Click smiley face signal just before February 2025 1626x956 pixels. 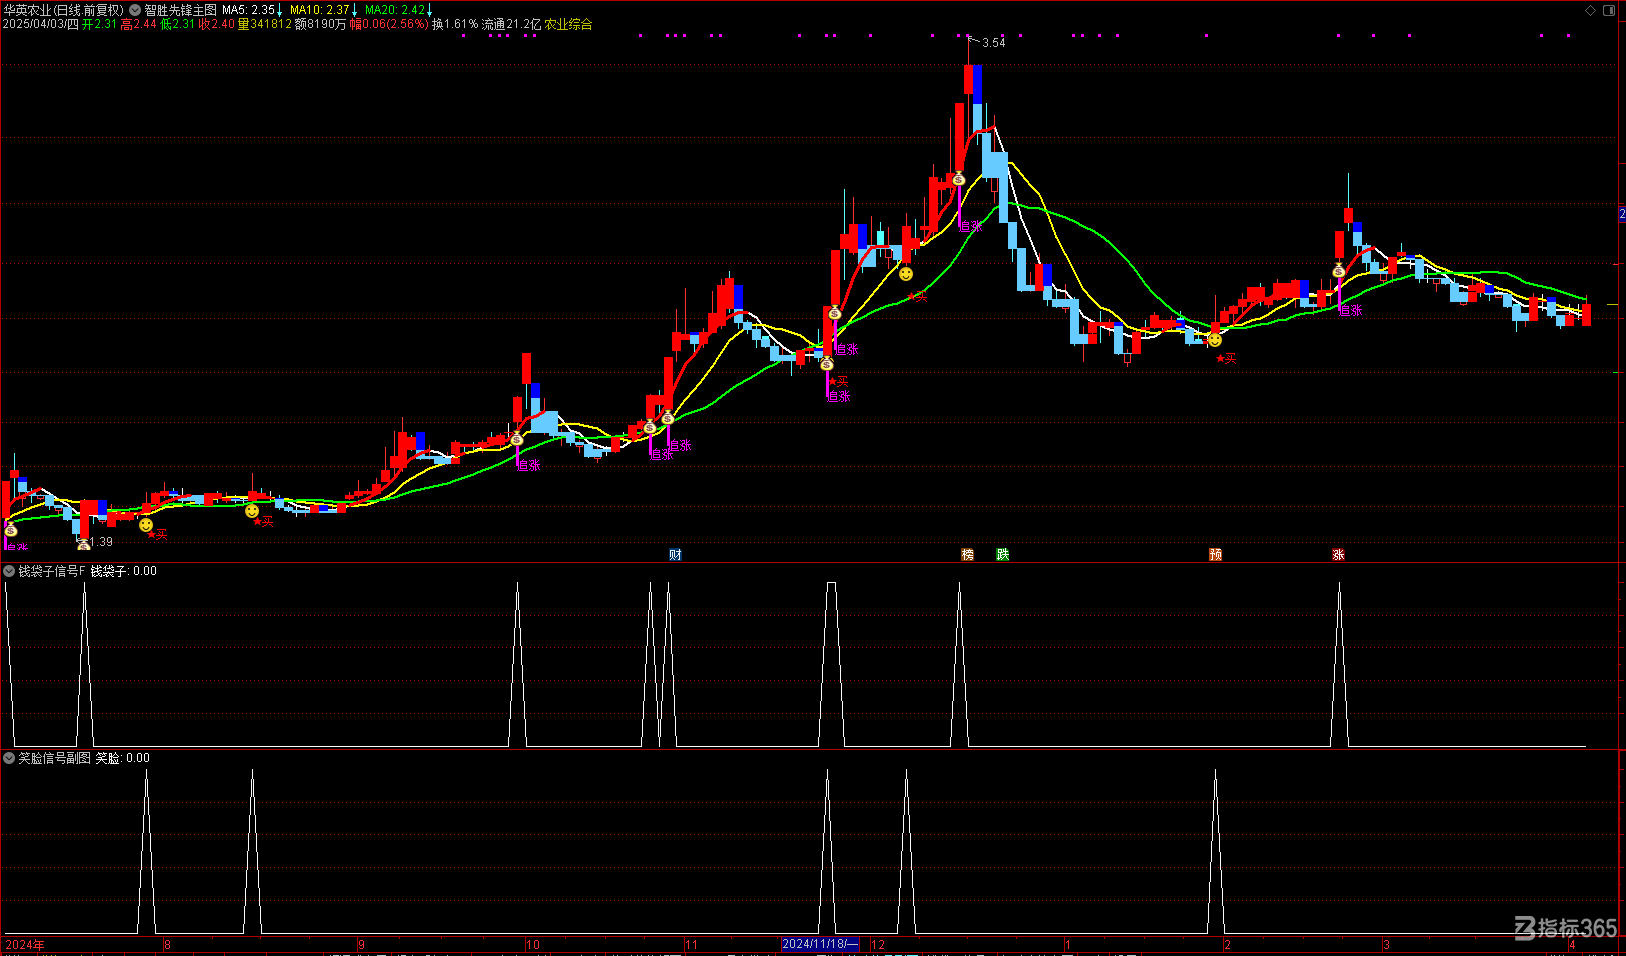point(1215,340)
